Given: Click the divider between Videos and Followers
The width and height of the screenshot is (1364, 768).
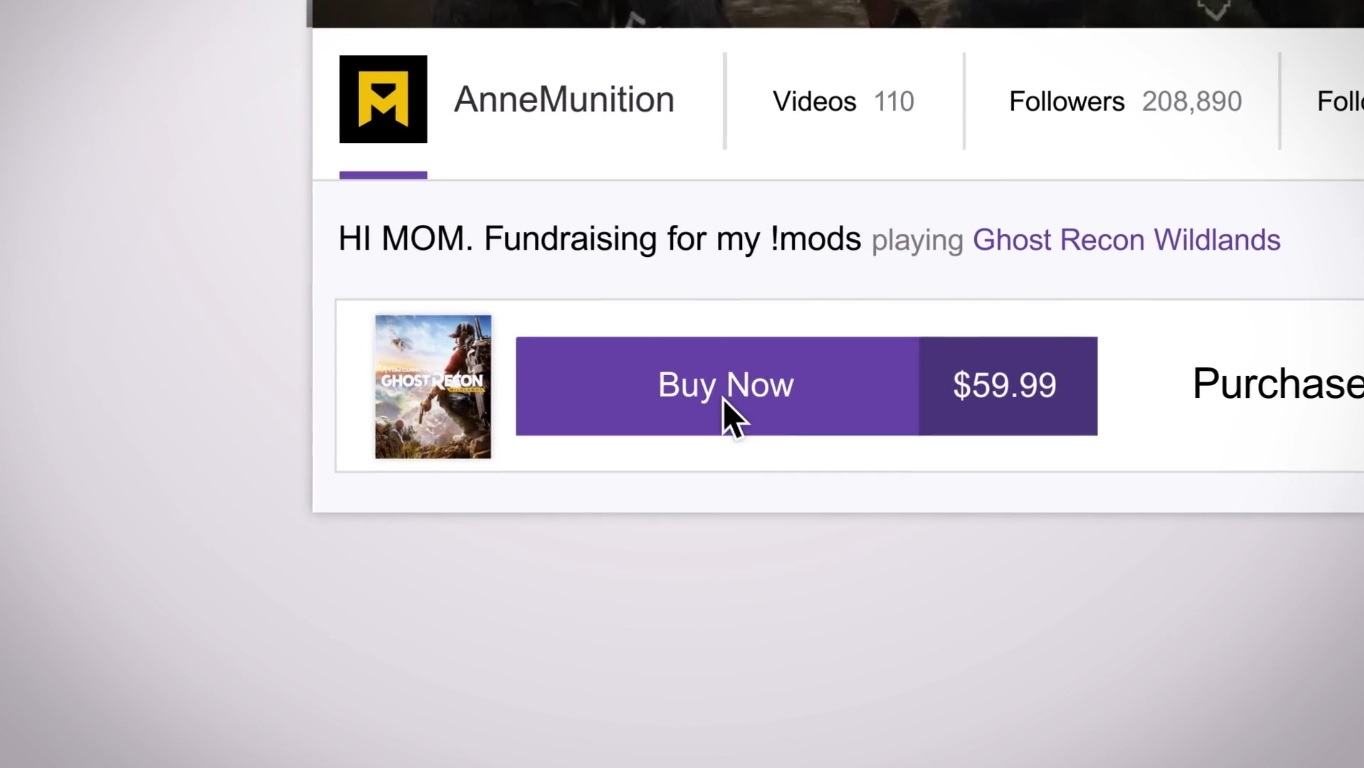Looking at the screenshot, I should coord(964,101).
